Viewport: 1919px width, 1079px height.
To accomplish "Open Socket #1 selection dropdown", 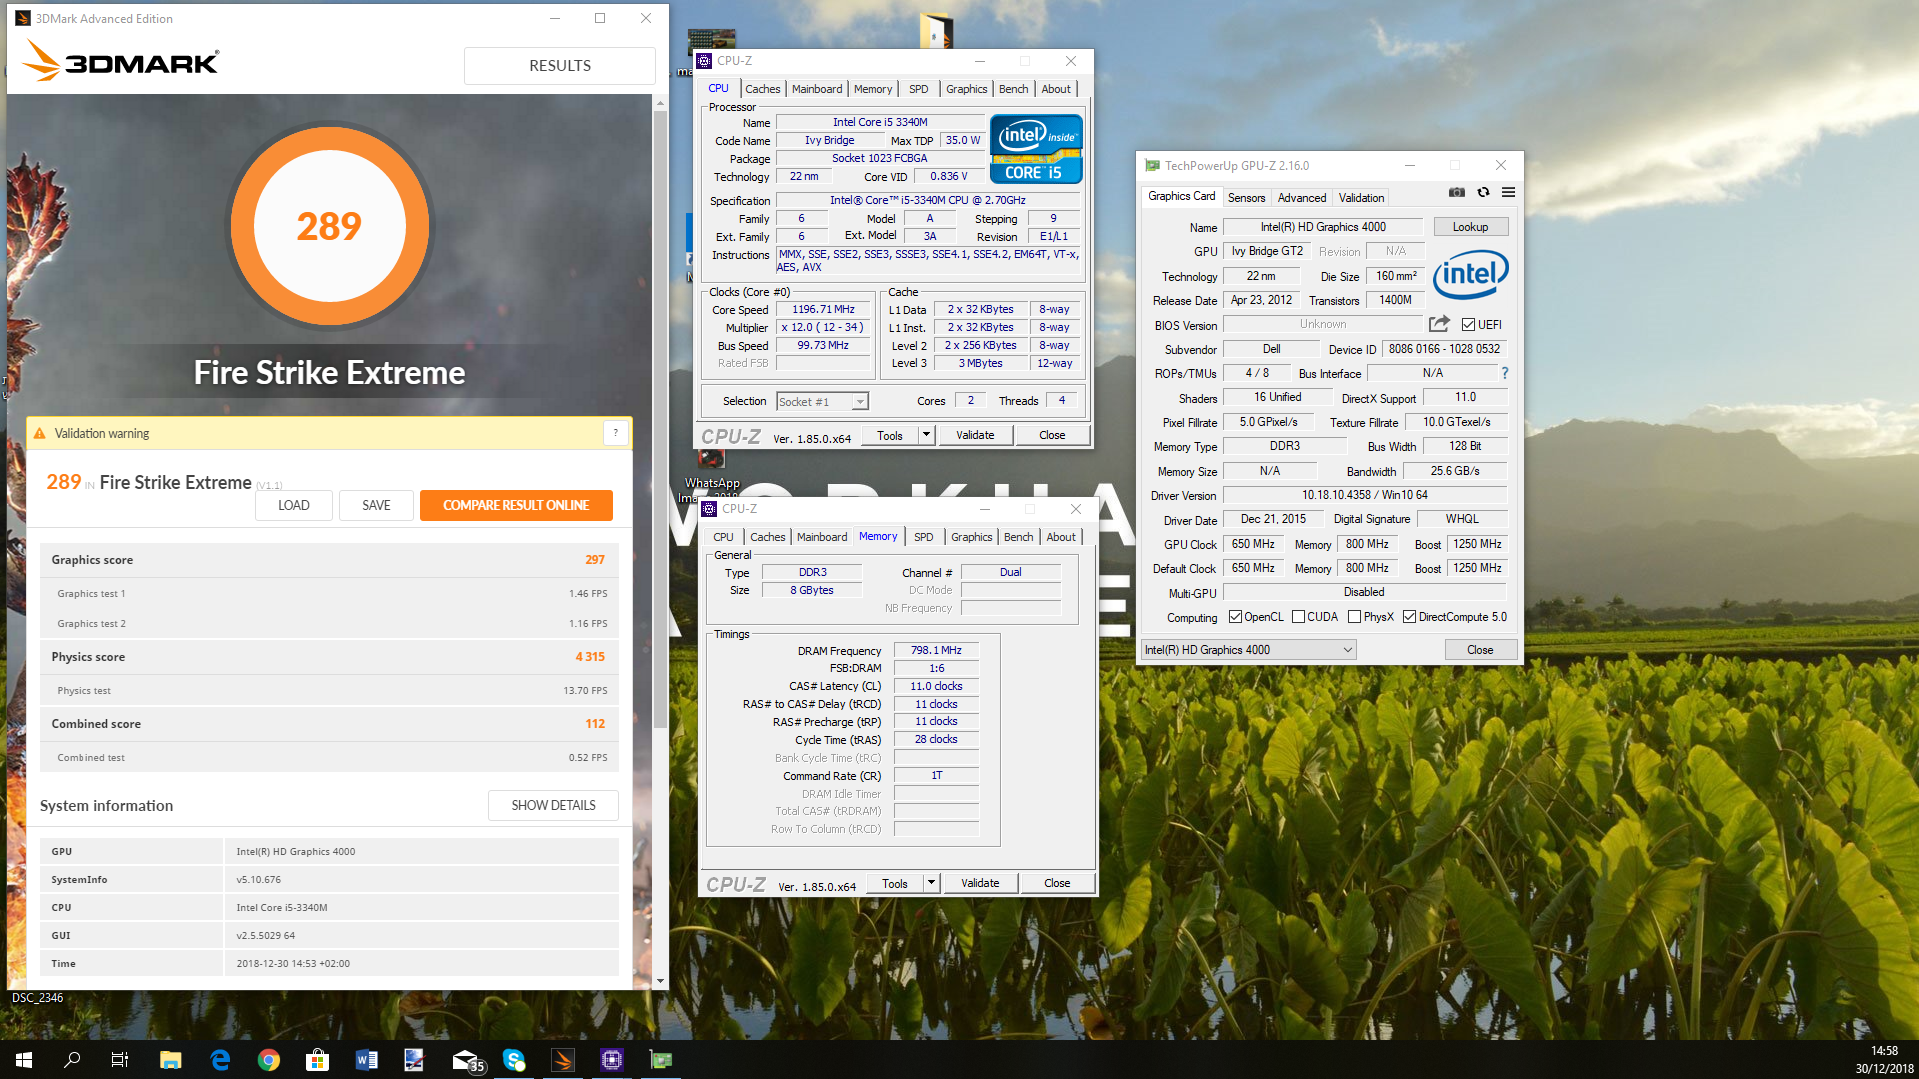I will point(822,401).
